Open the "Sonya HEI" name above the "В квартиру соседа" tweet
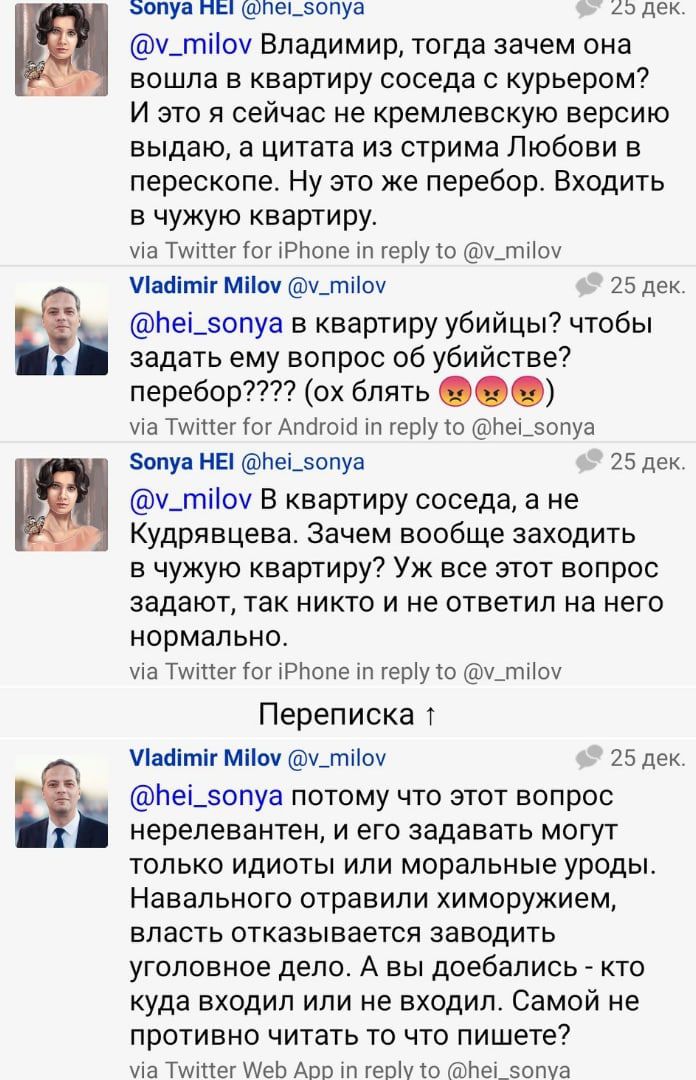 (x=182, y=461)
